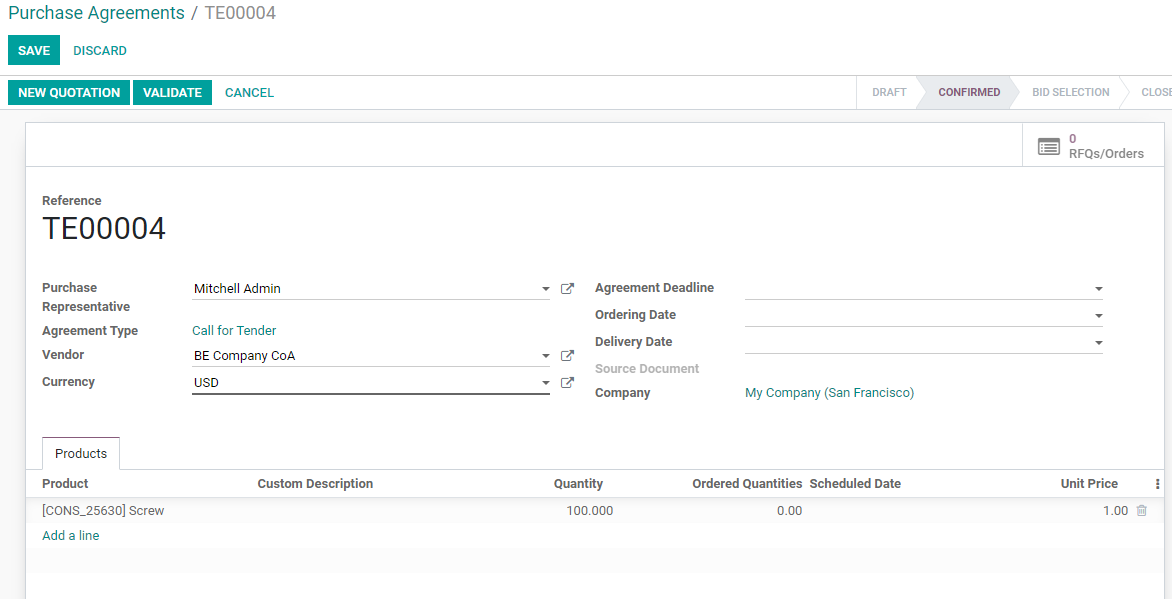This screenshot has width=1172, height=599.
Task: Open Agreement Deadline date picker
Action: click(1098, 289)
